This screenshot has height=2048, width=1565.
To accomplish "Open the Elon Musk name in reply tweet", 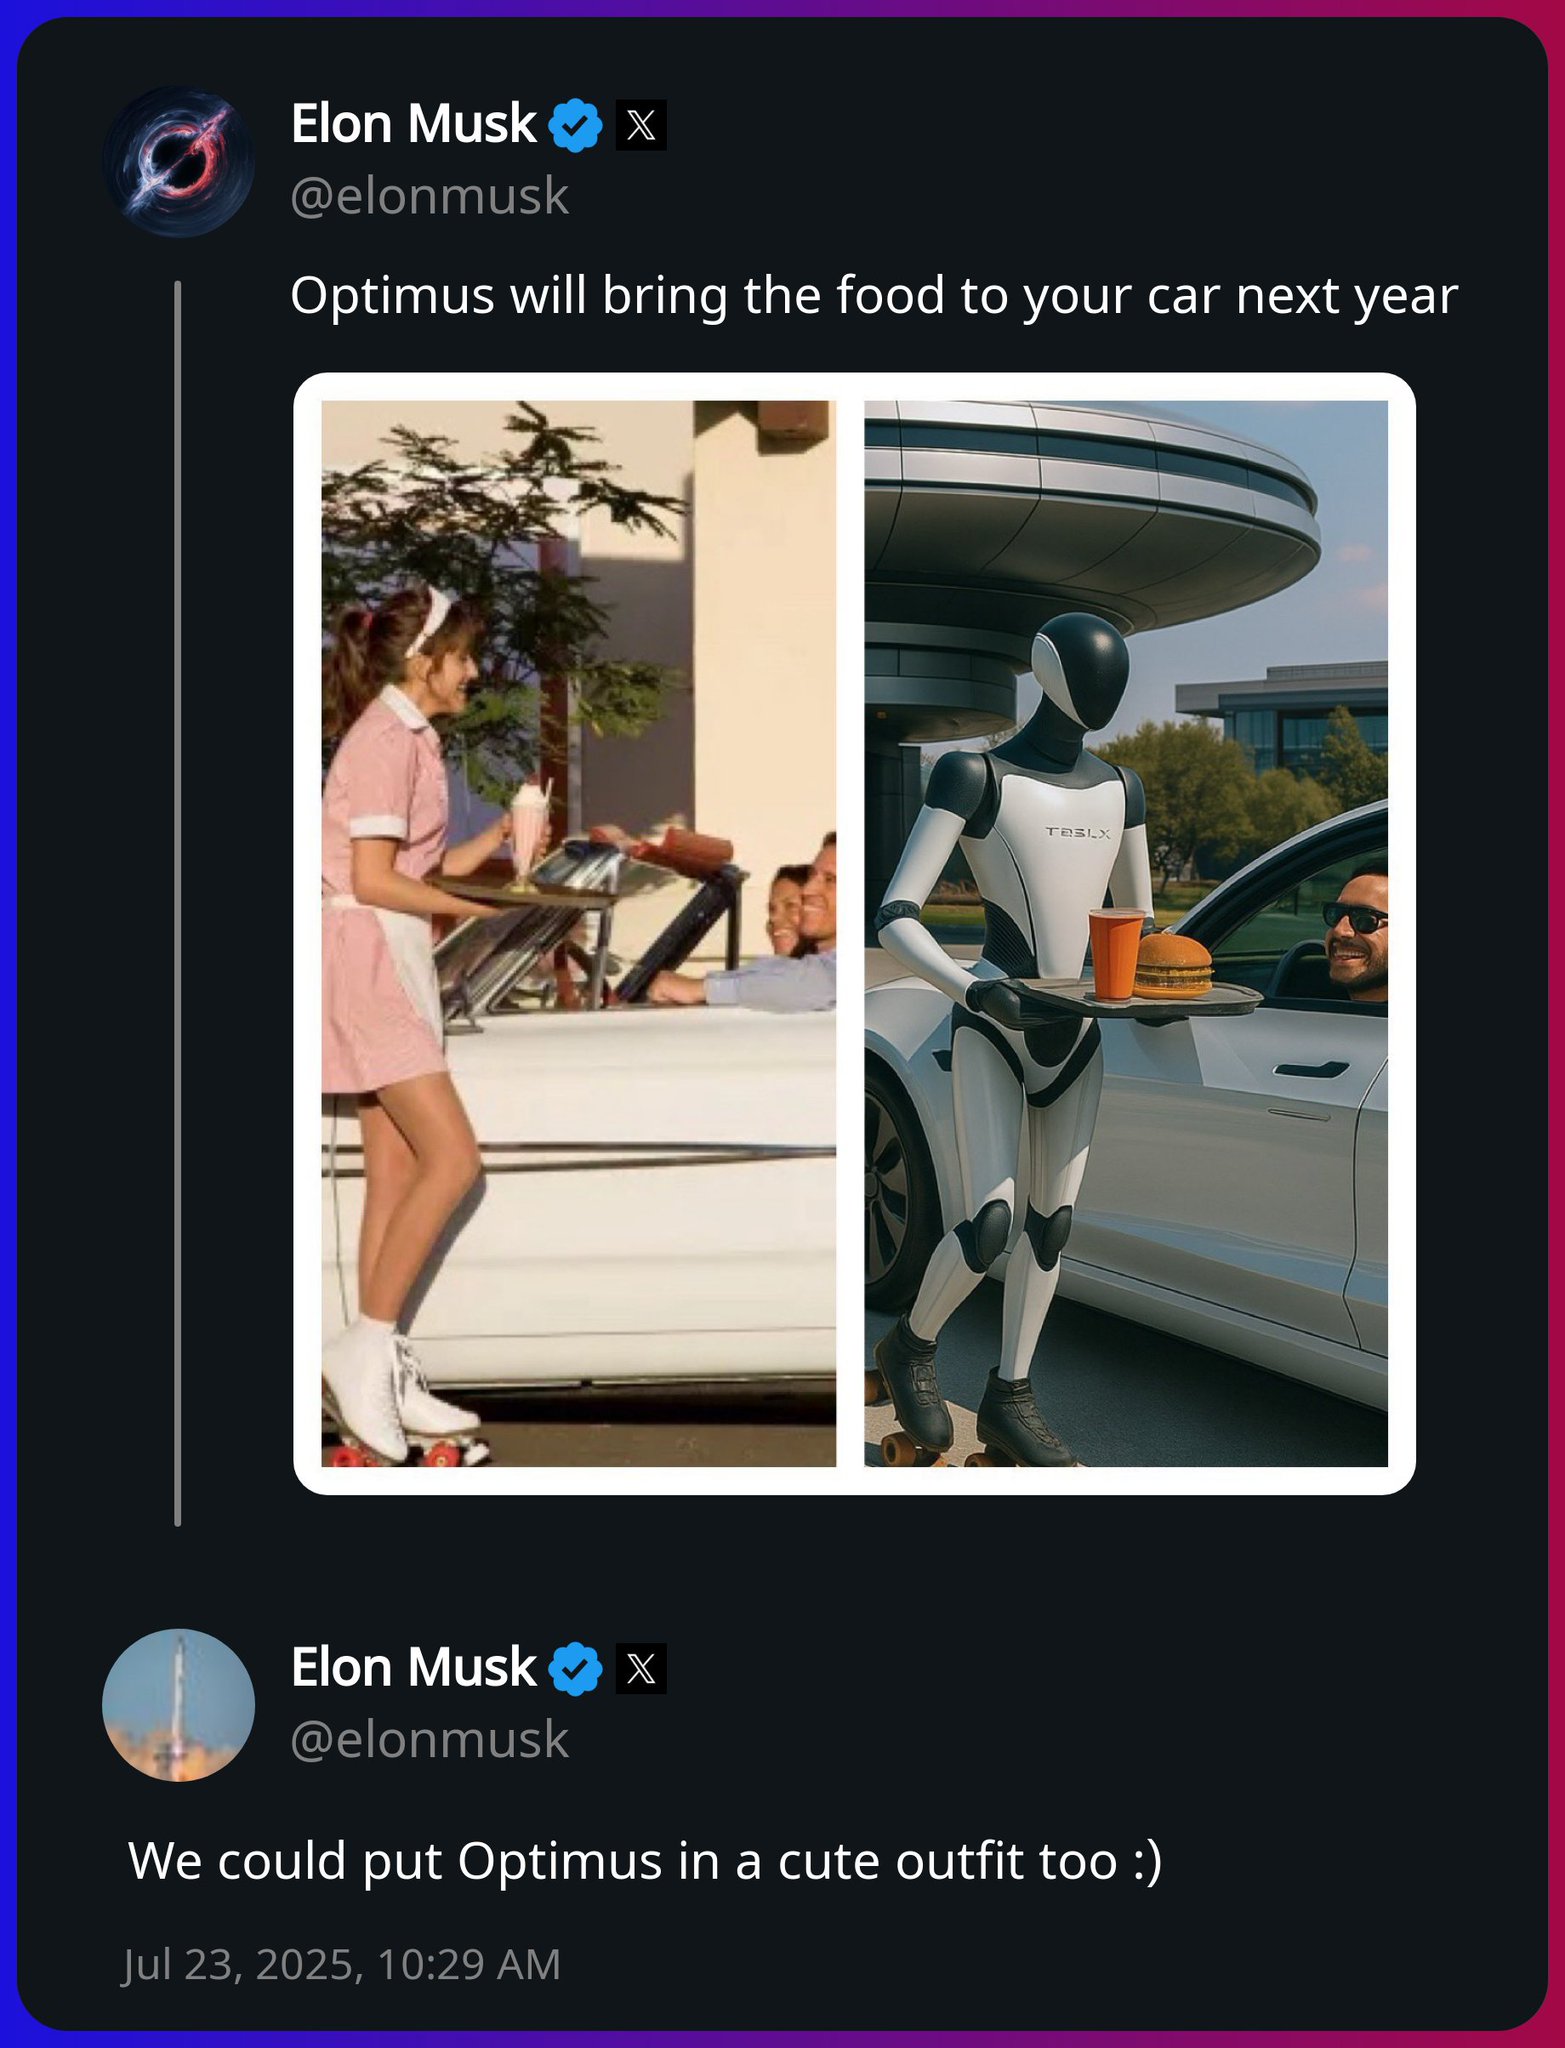I will [413, 1668].
